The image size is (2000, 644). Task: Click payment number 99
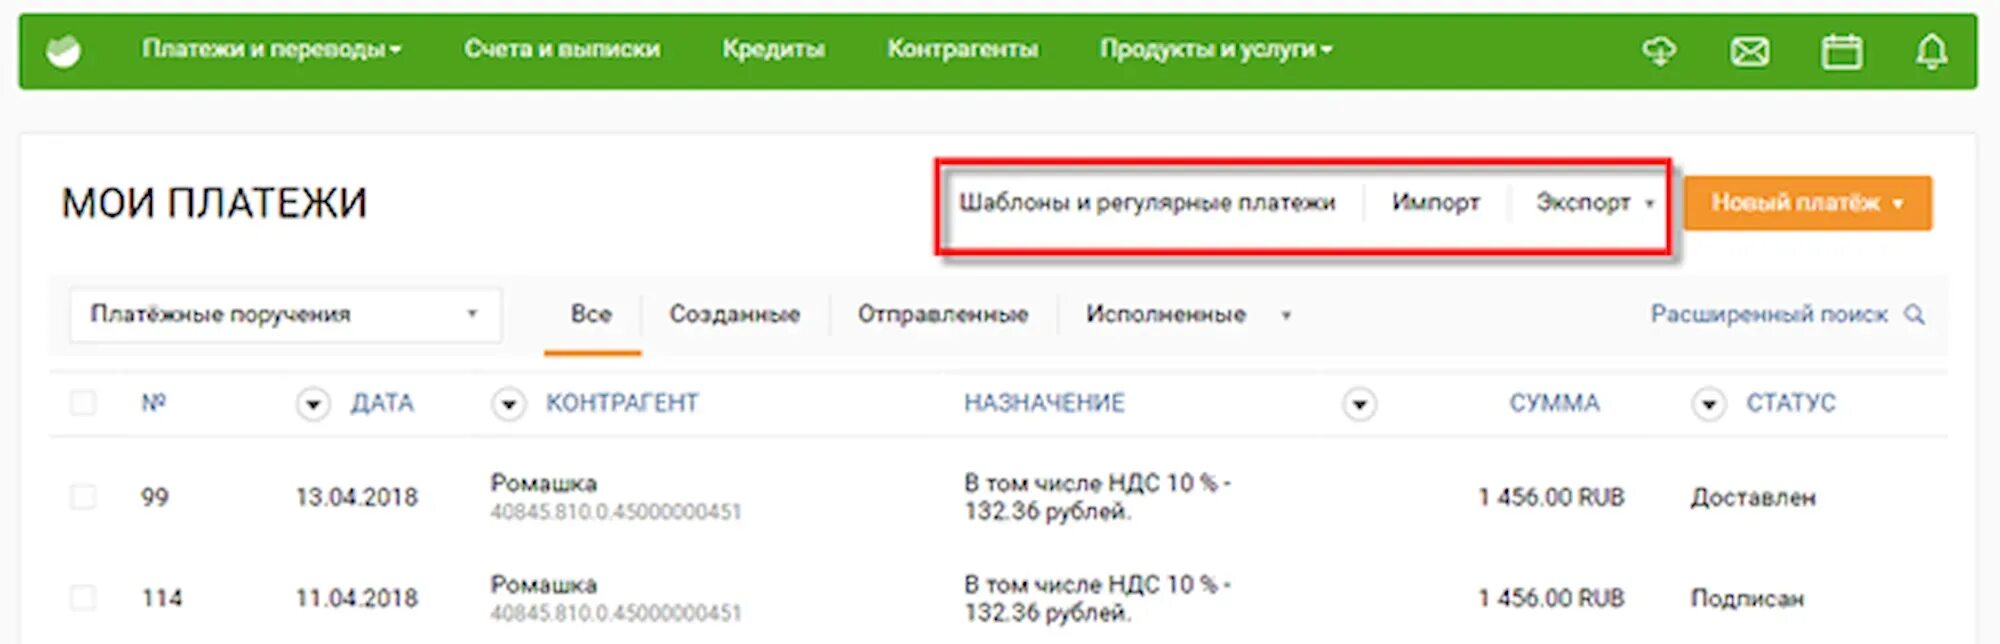tap(155, 497)
